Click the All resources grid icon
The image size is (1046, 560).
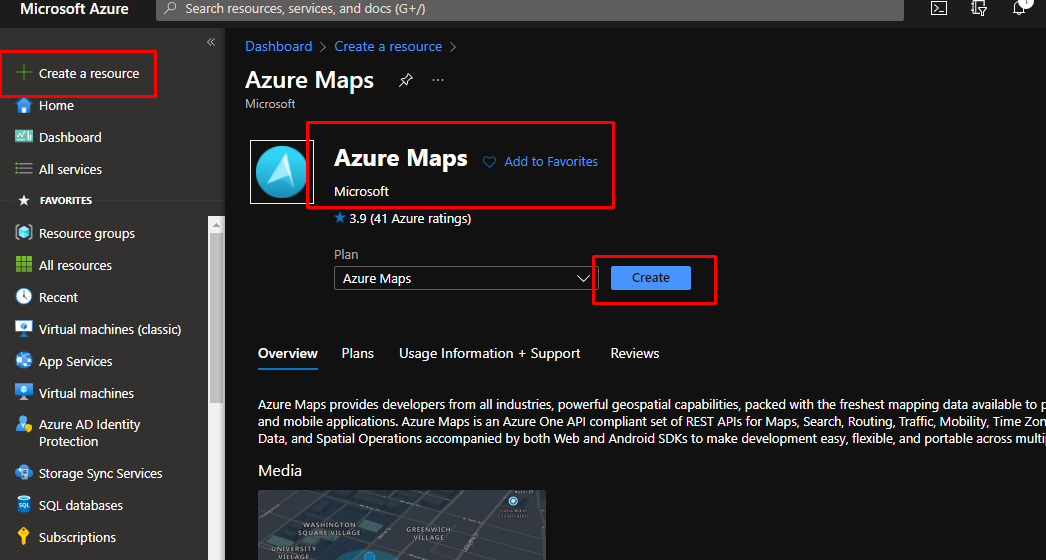[23, 265]
